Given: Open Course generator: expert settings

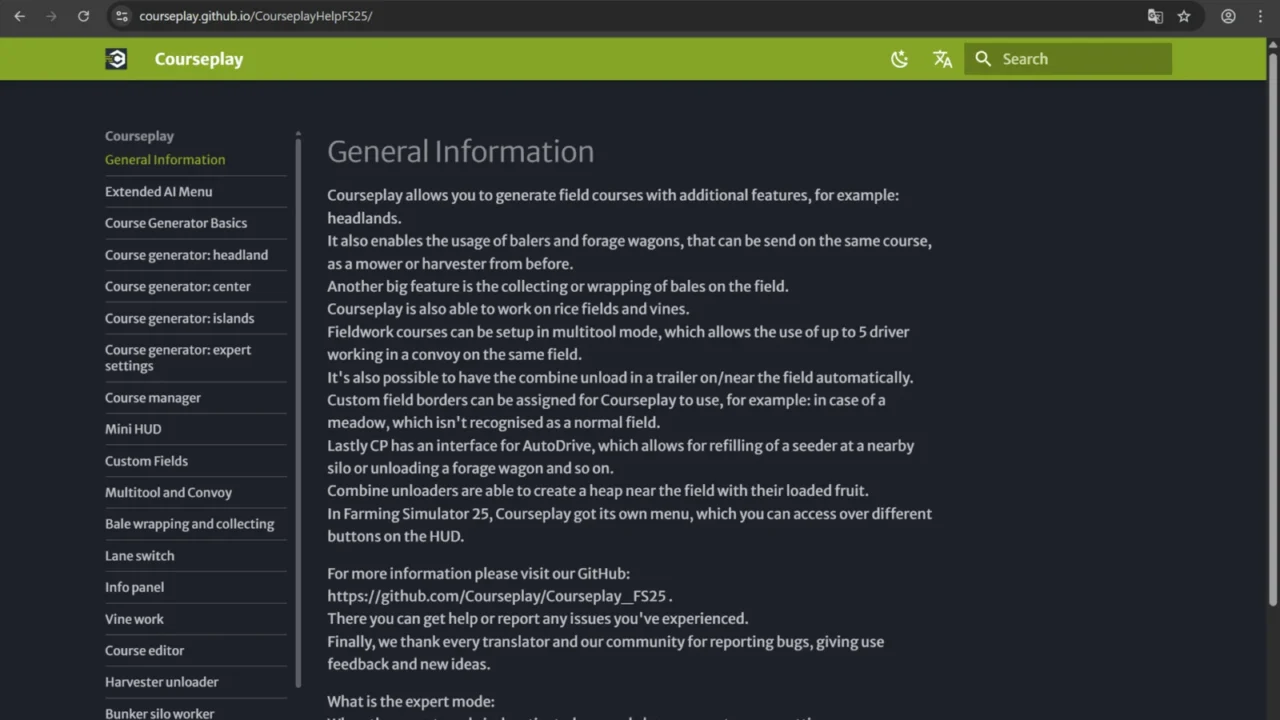Looking at the screenshot, I should pos(178,358).
